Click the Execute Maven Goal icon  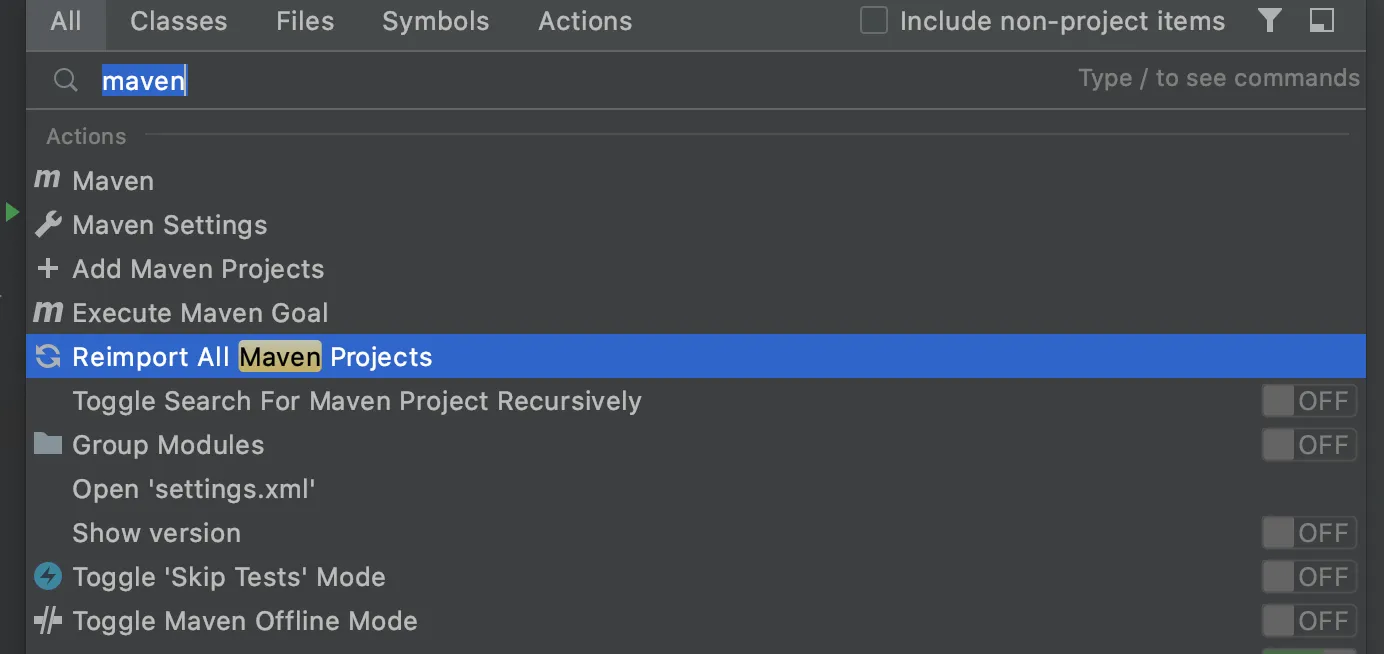point(47,313)
